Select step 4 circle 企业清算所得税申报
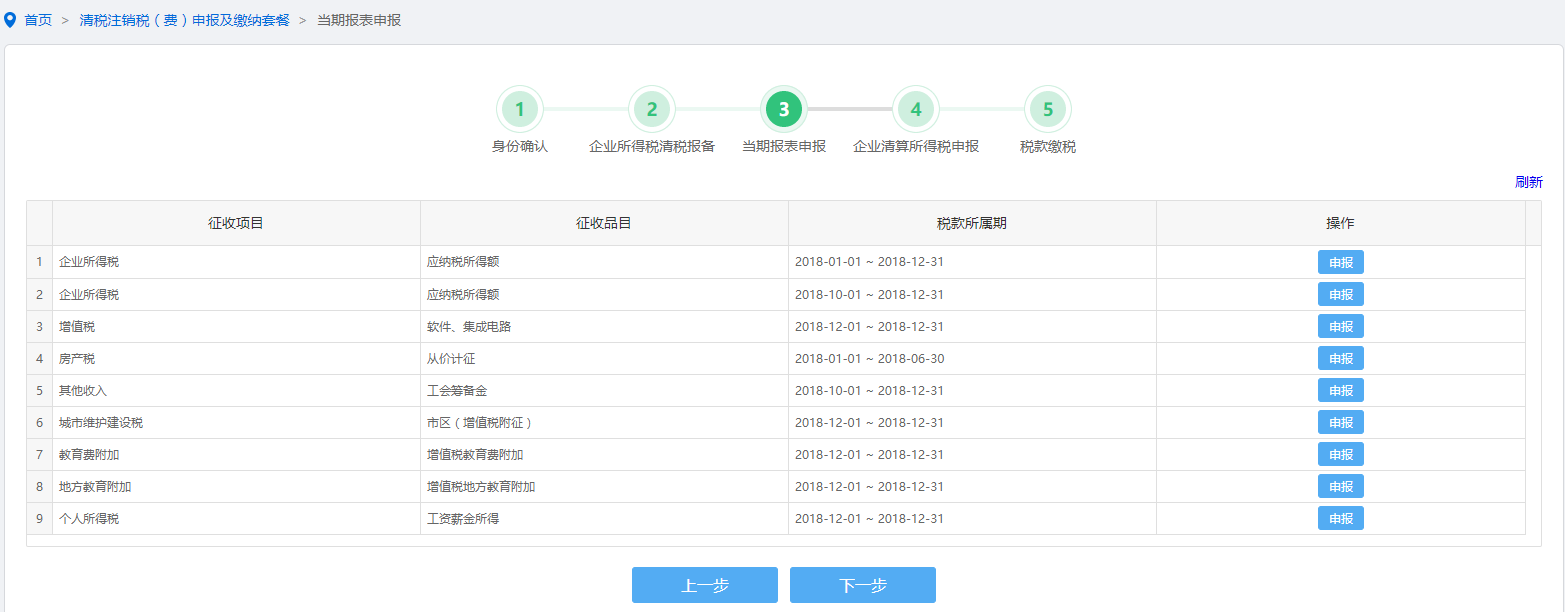The height and width of the screenshot is (612, 1565). [x=915, y=110]
